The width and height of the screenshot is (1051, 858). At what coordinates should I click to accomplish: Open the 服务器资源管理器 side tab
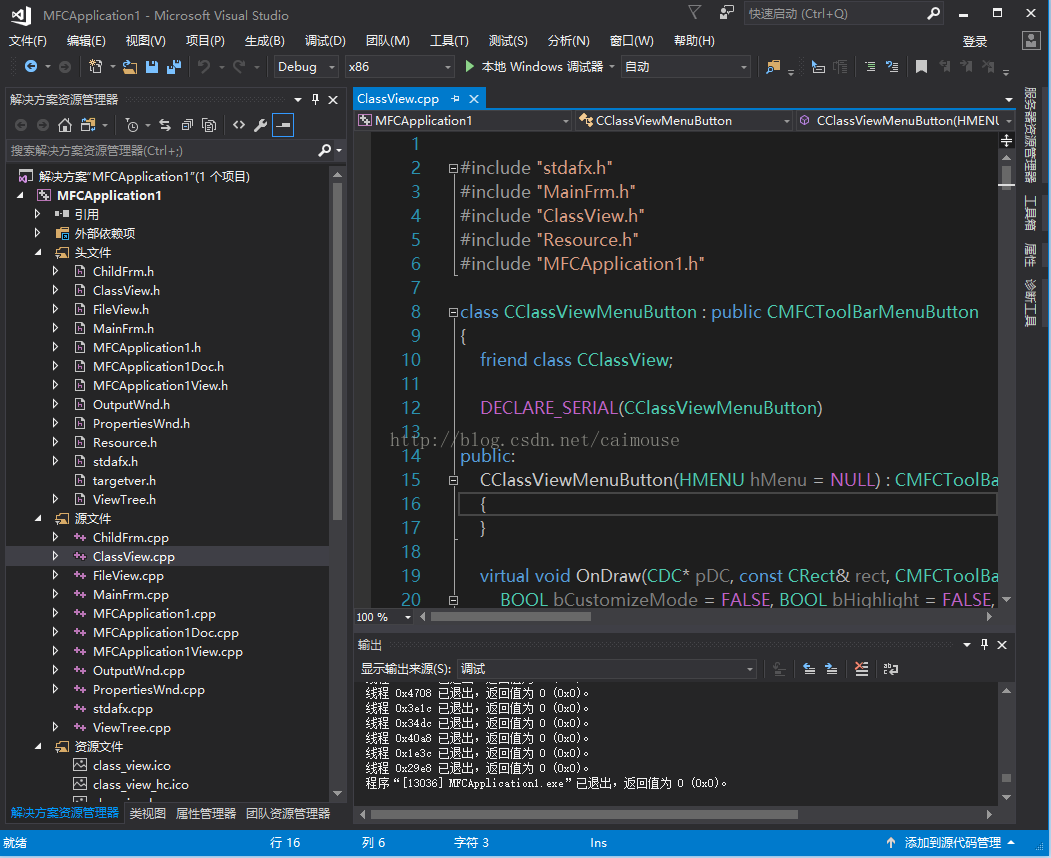point(1030,135)
